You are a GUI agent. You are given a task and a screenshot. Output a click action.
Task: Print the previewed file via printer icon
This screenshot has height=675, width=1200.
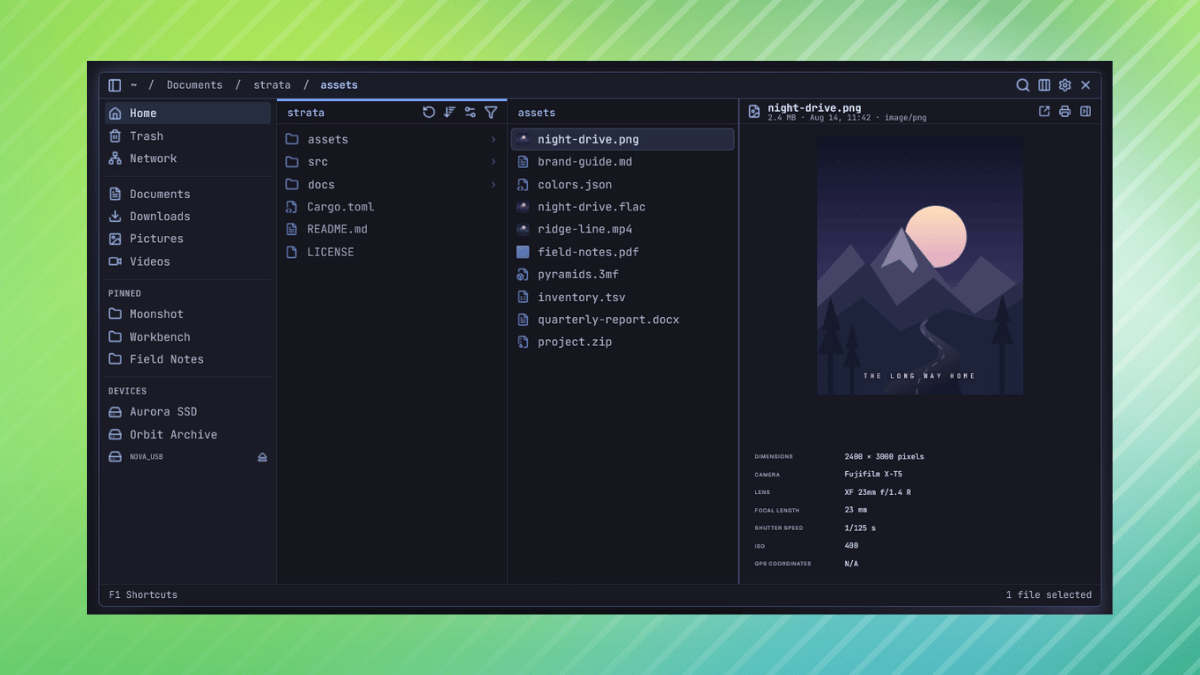coord(1065,111)
